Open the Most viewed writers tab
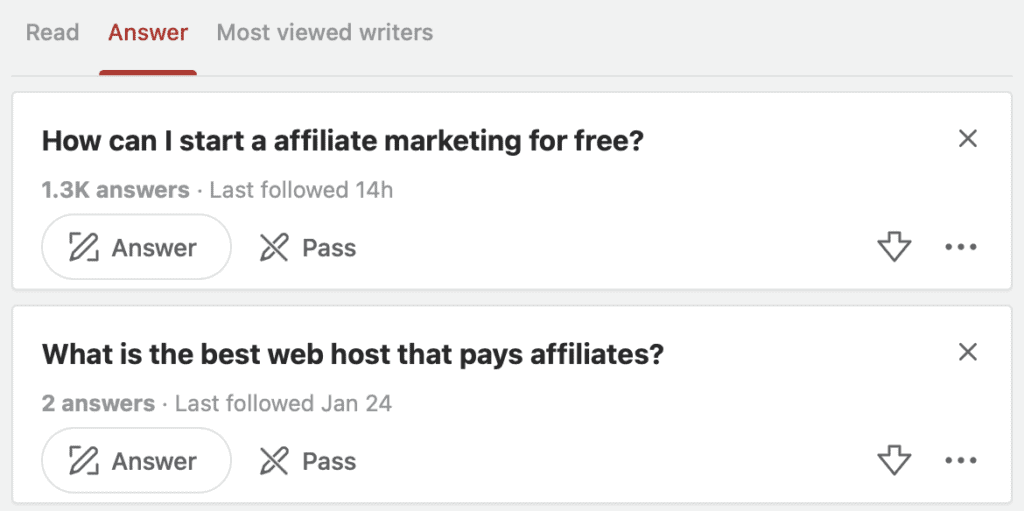The height and width of the screenshot is (511, 1024). 325,32
